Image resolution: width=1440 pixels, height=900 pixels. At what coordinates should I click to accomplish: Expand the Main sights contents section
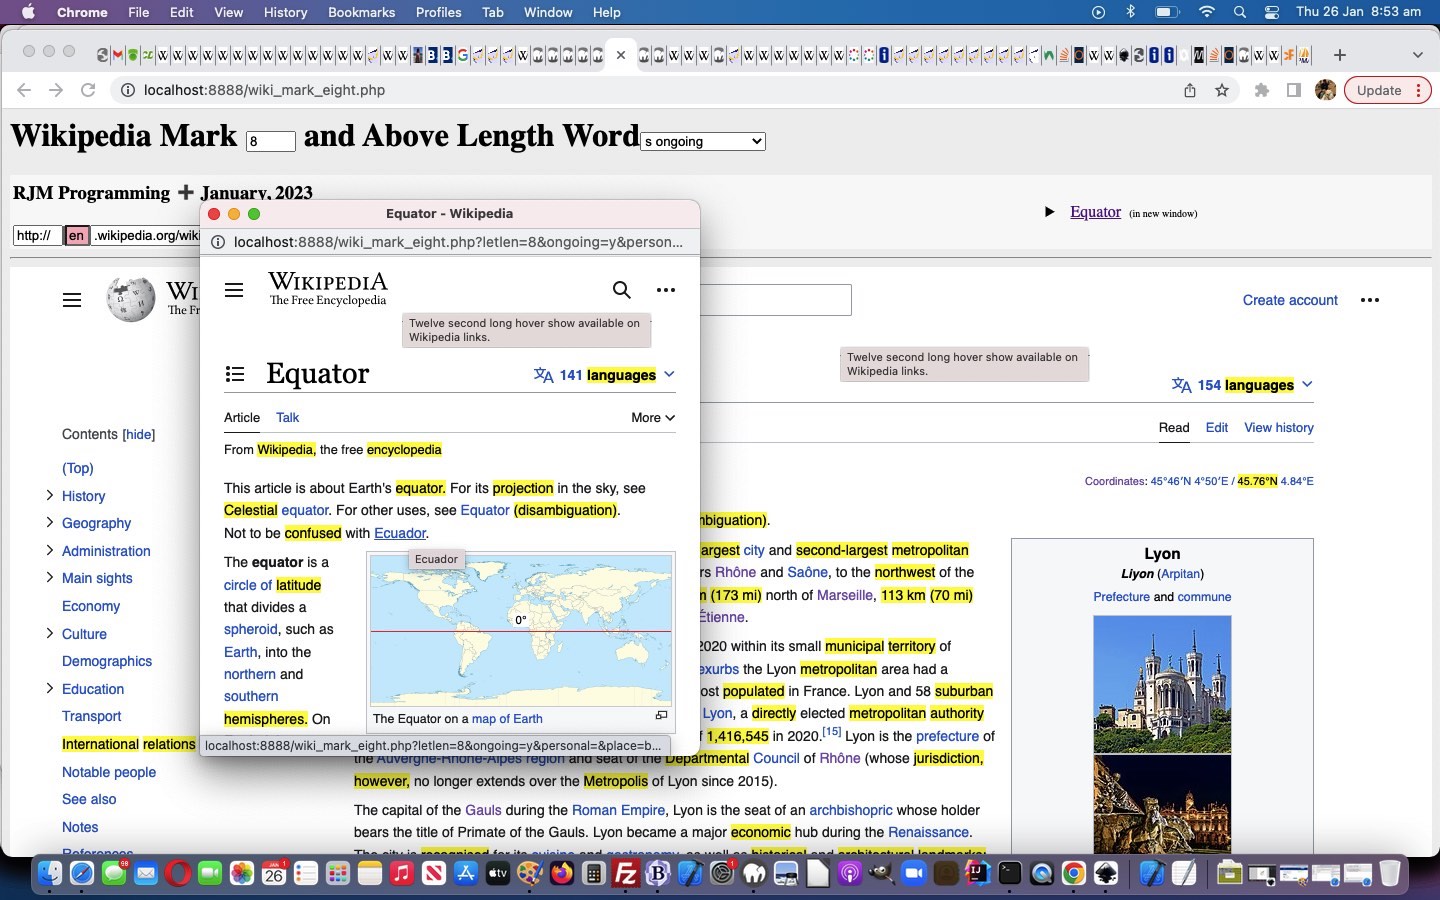coord(49,577)
